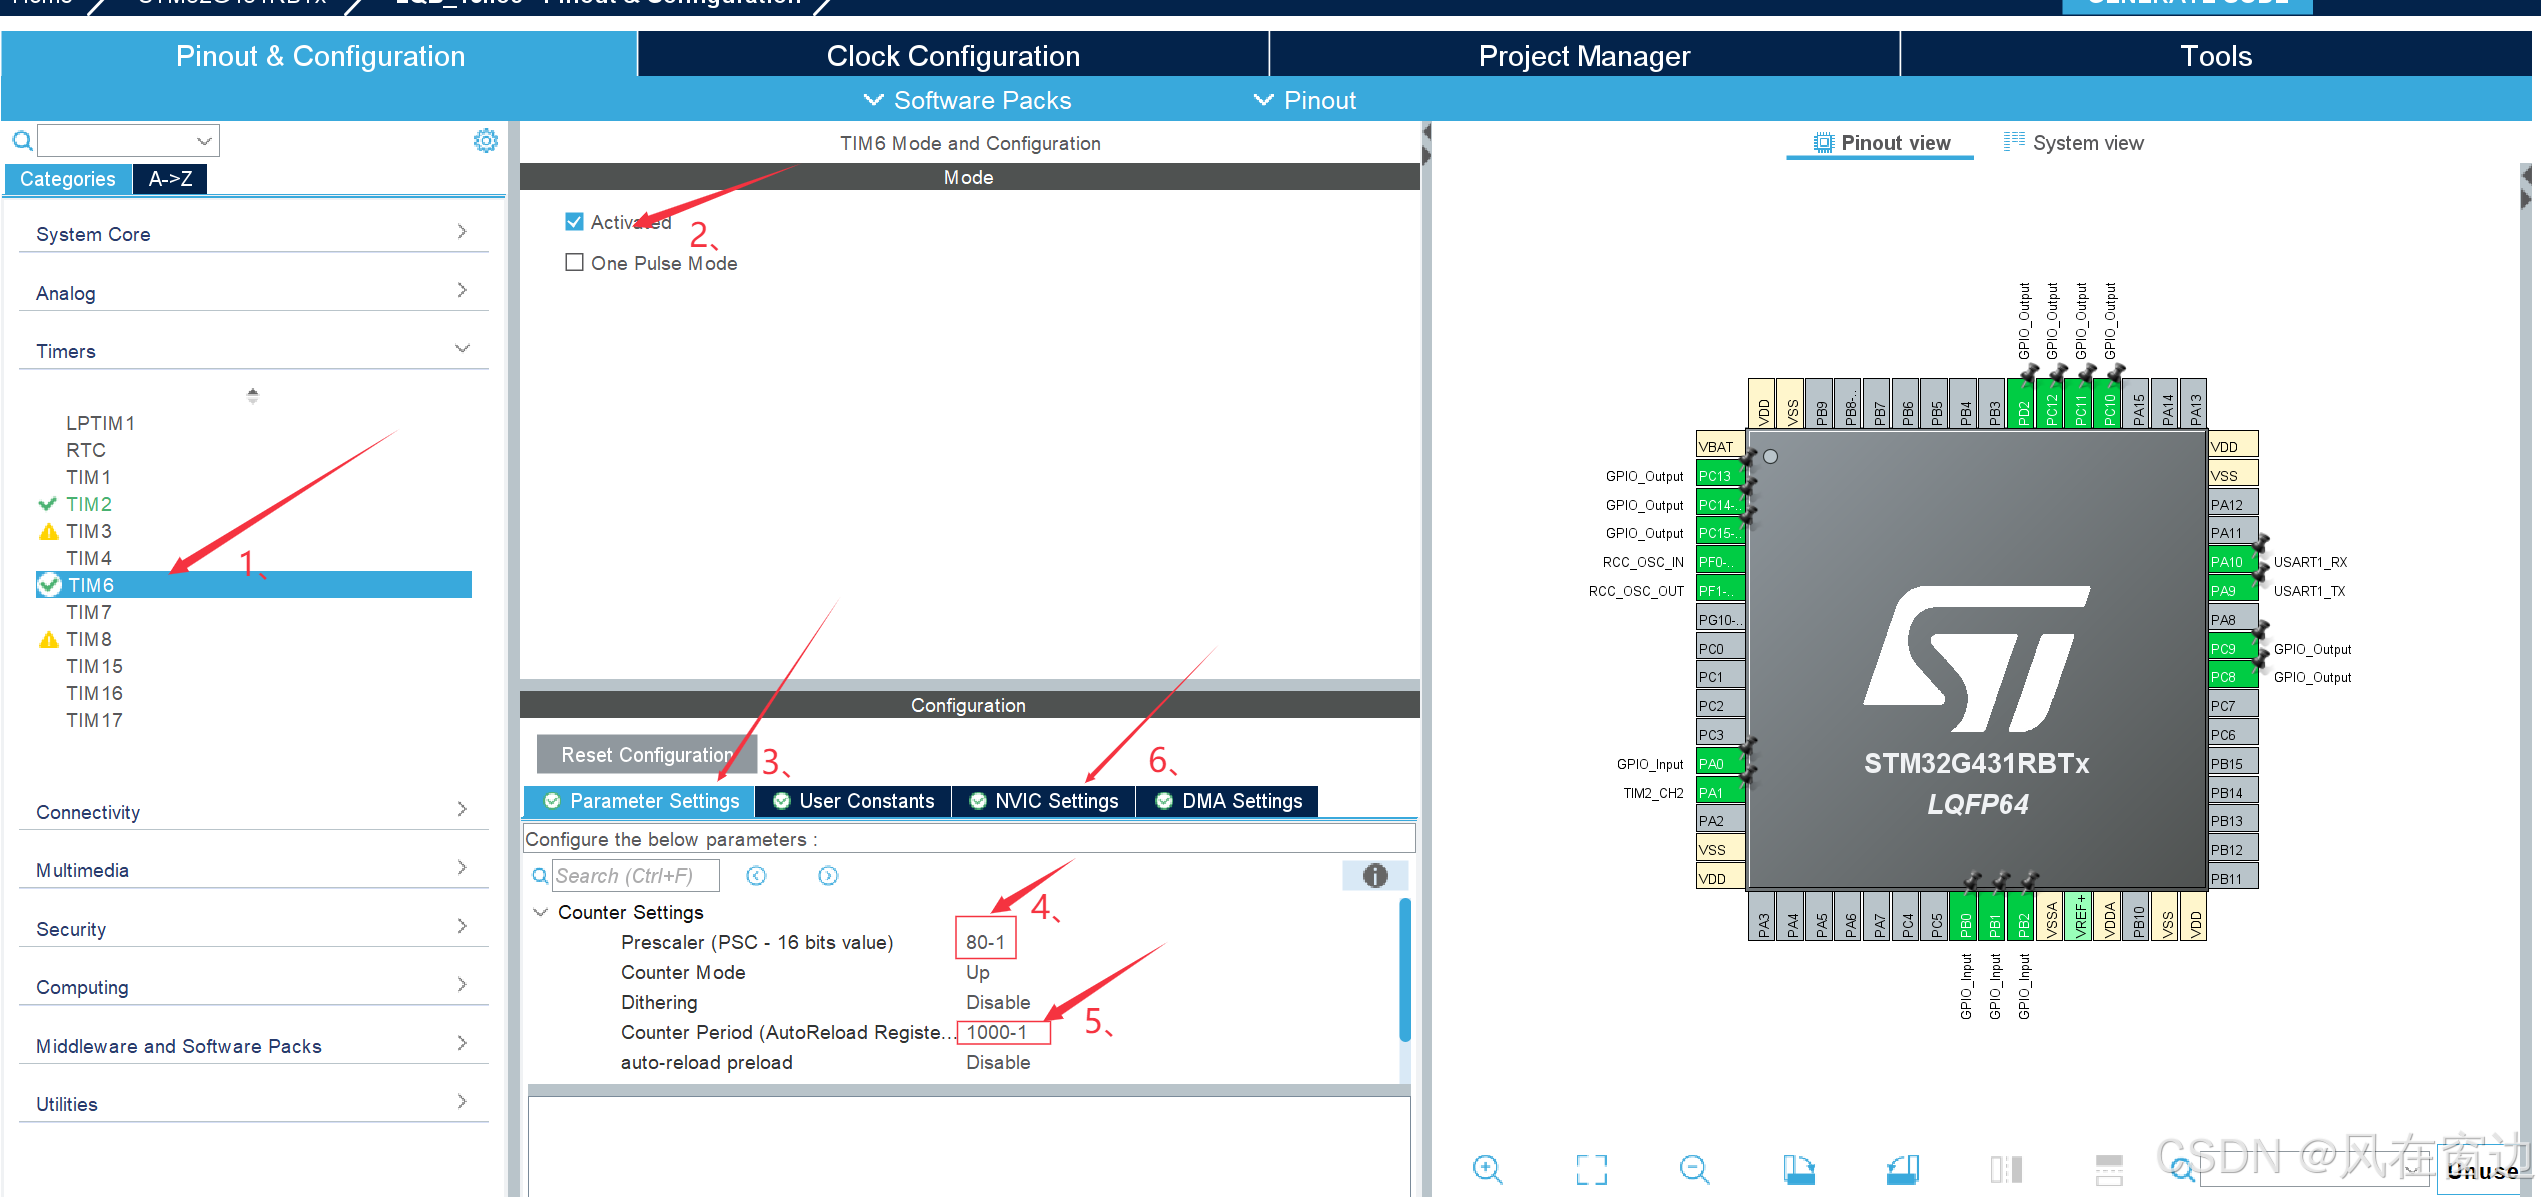Open the settings gear in categories panel
The height and width of the screenshot is (1197, 2541).
[x=486, y=141]
